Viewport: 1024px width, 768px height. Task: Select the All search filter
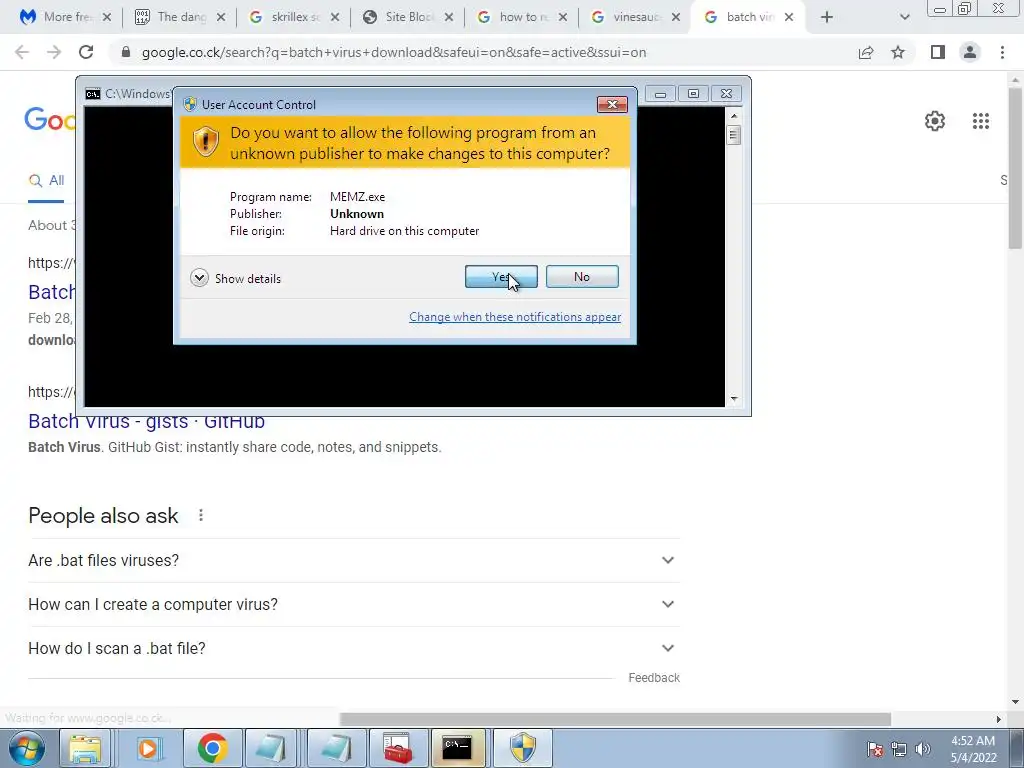click(46, 181)
